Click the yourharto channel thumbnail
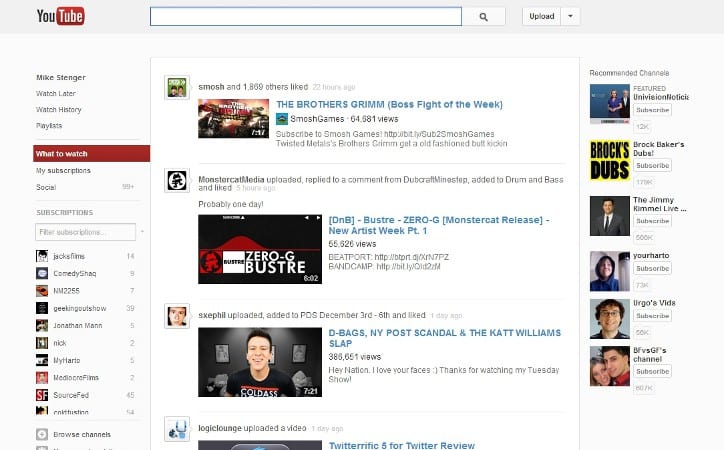The image size is (724, 450). pos(609,271)
